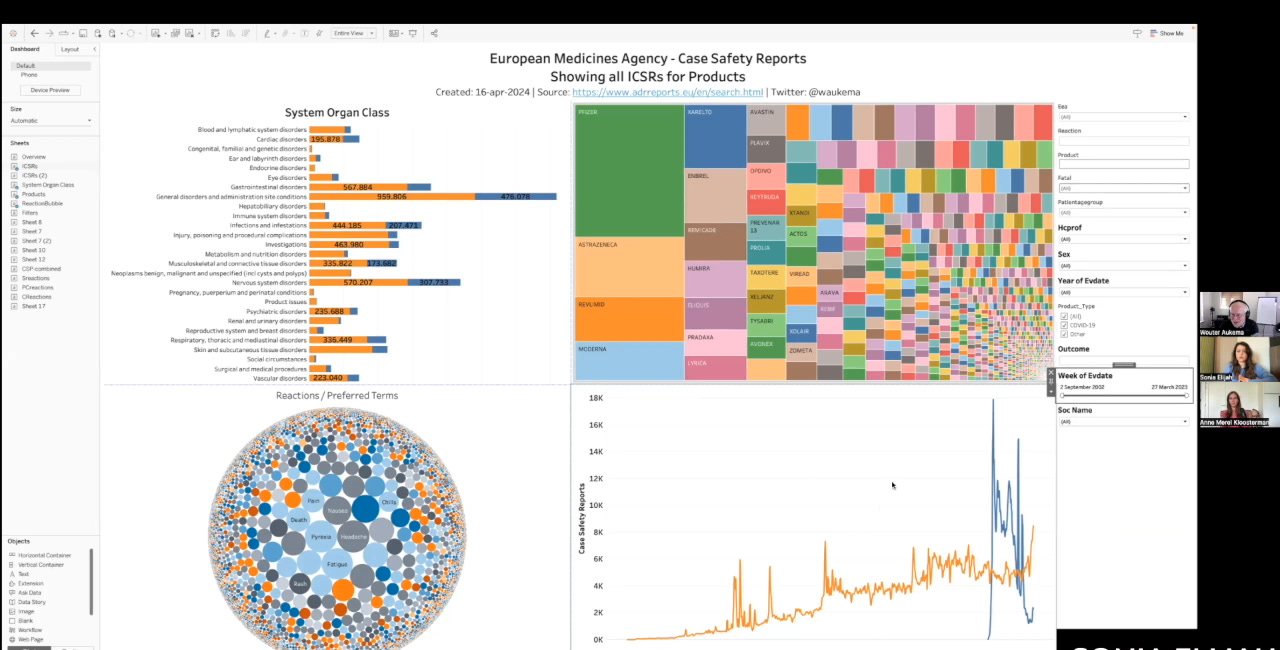
Task: Click the Pyrexia bubble
Action: coord(320,536)
